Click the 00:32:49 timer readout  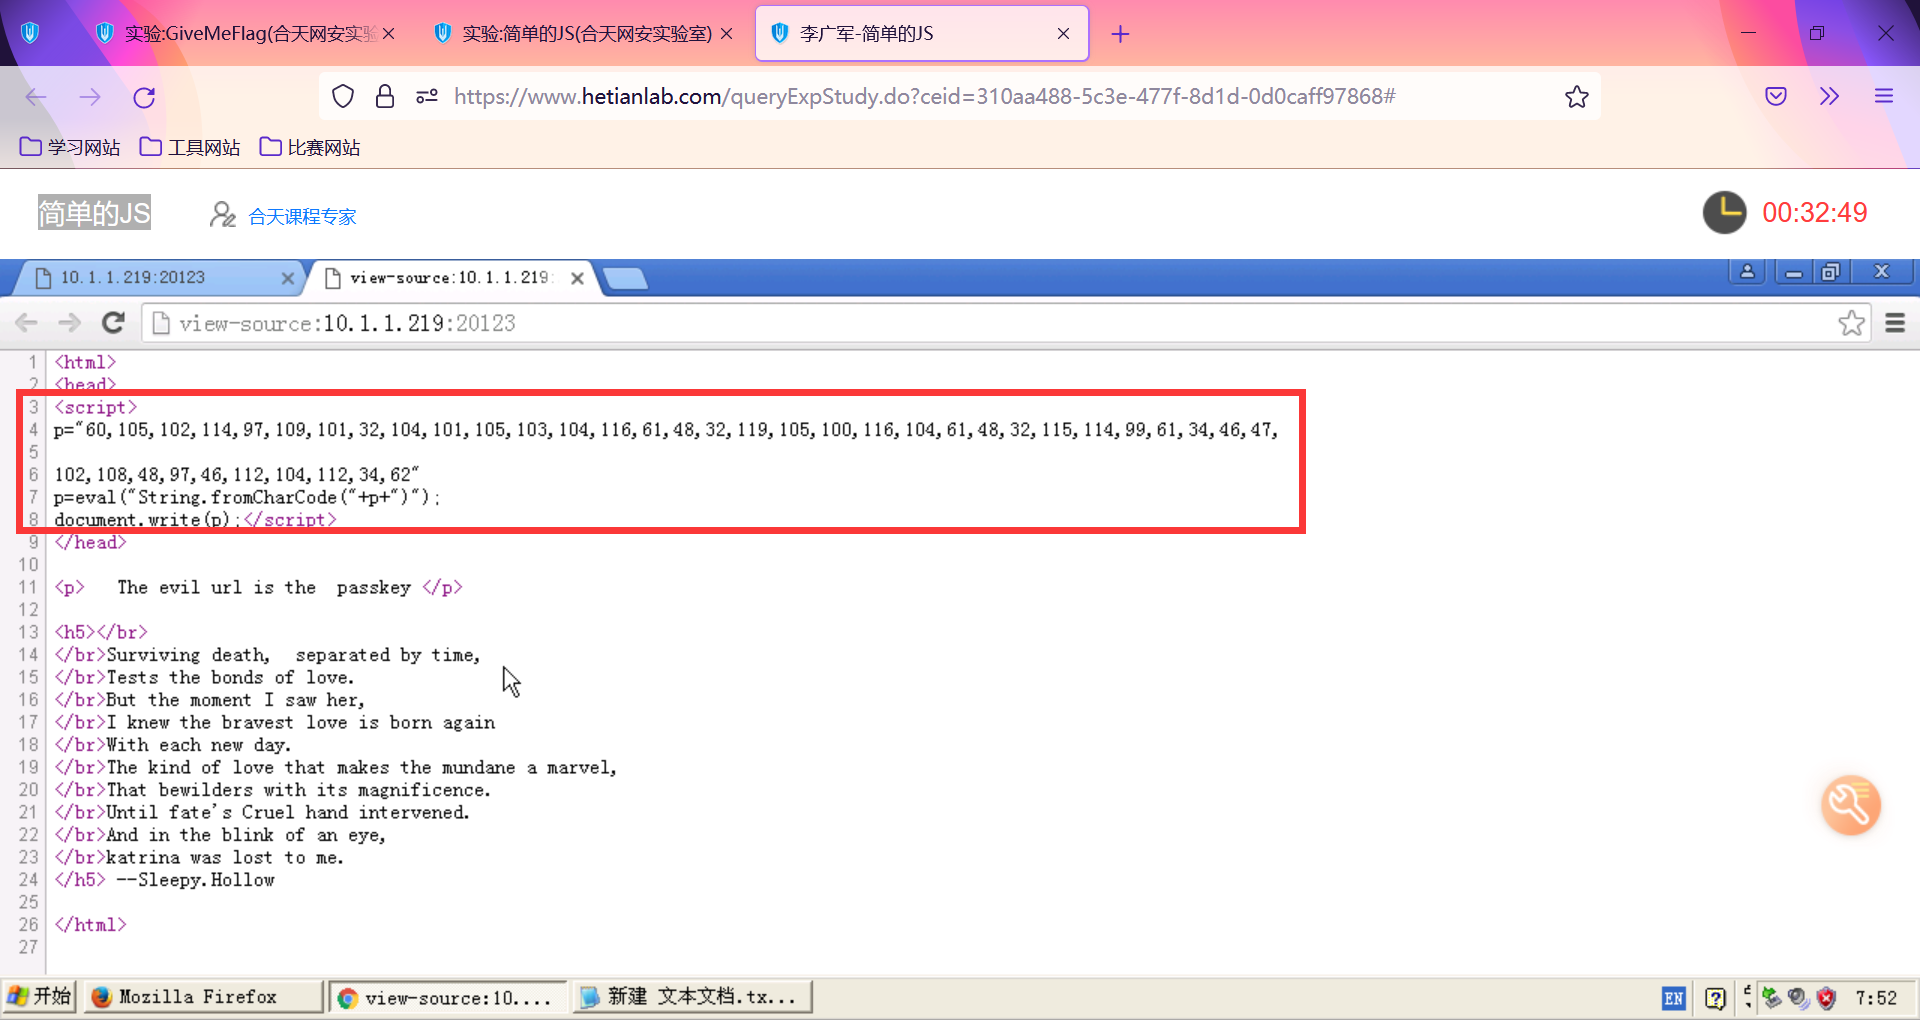[x=1815, y=212]
